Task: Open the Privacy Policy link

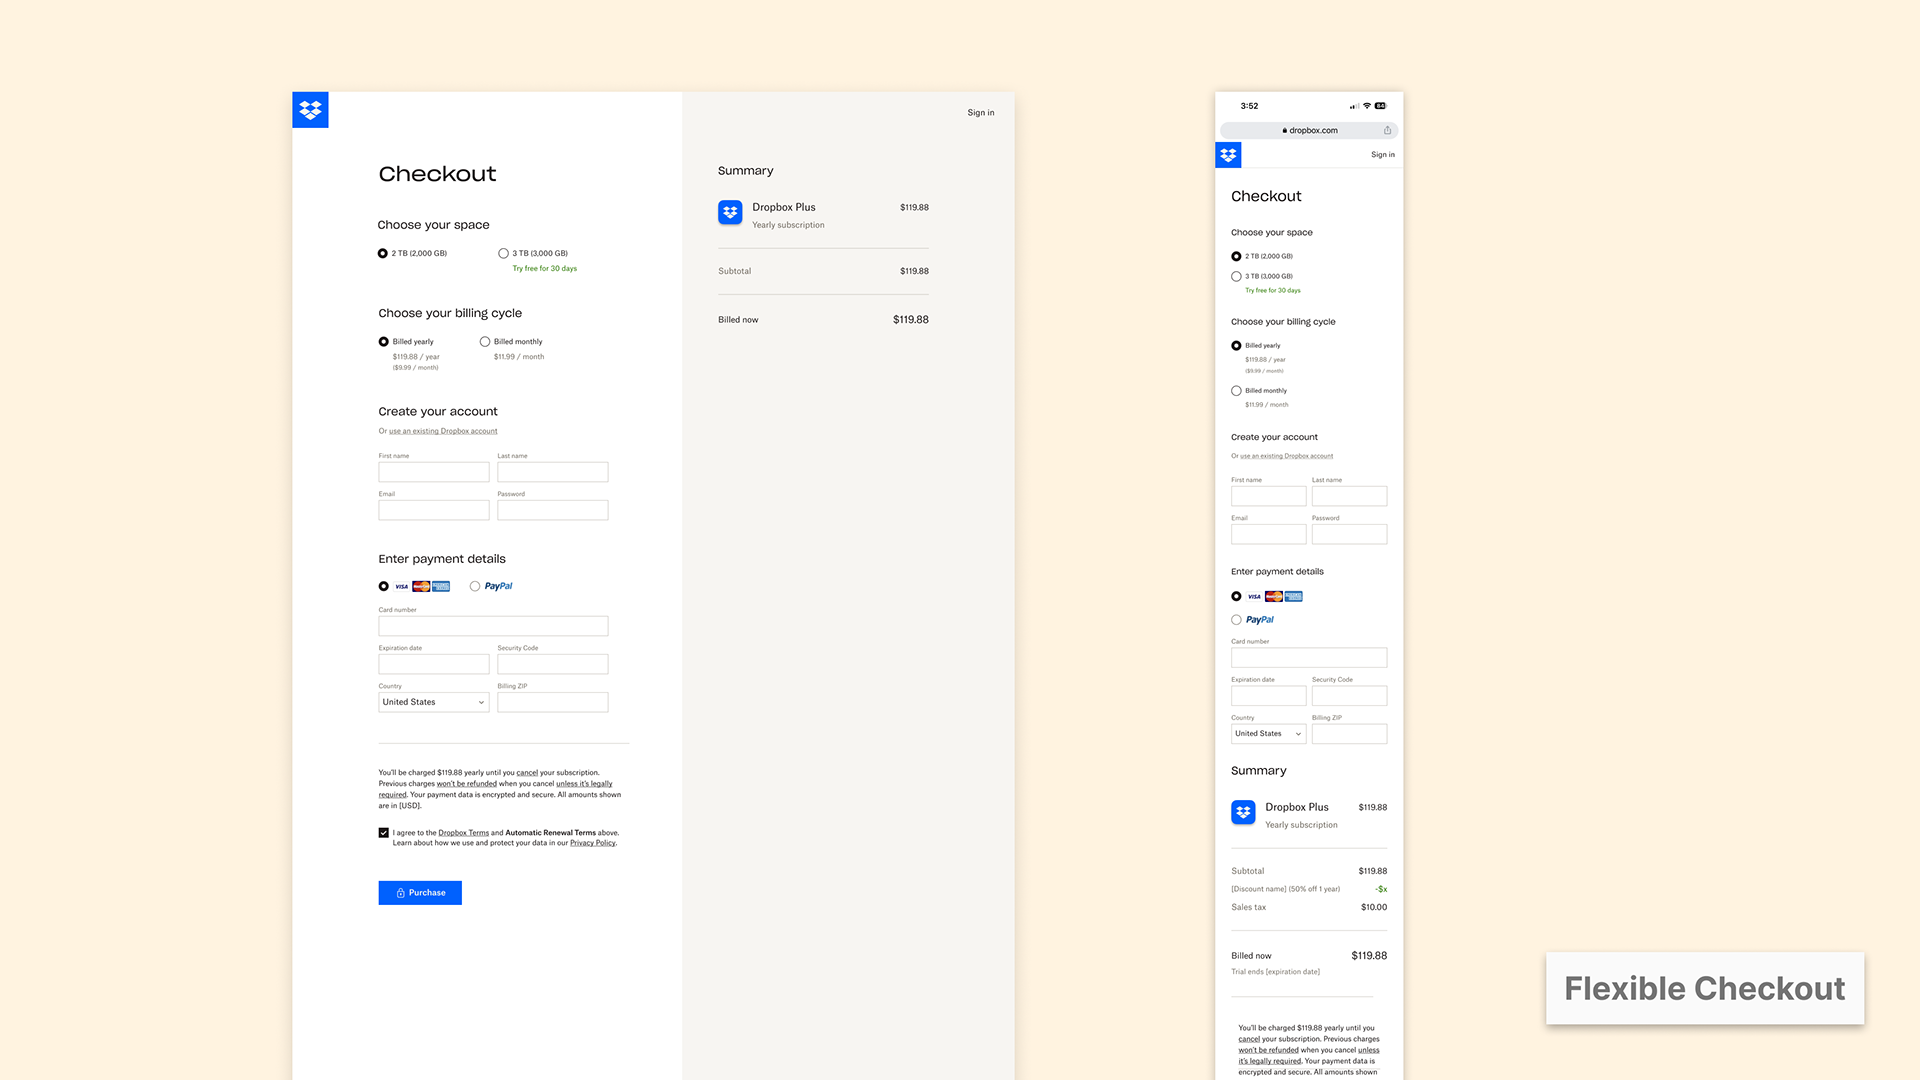Action: pyautogui.click(x=592, y=843)
